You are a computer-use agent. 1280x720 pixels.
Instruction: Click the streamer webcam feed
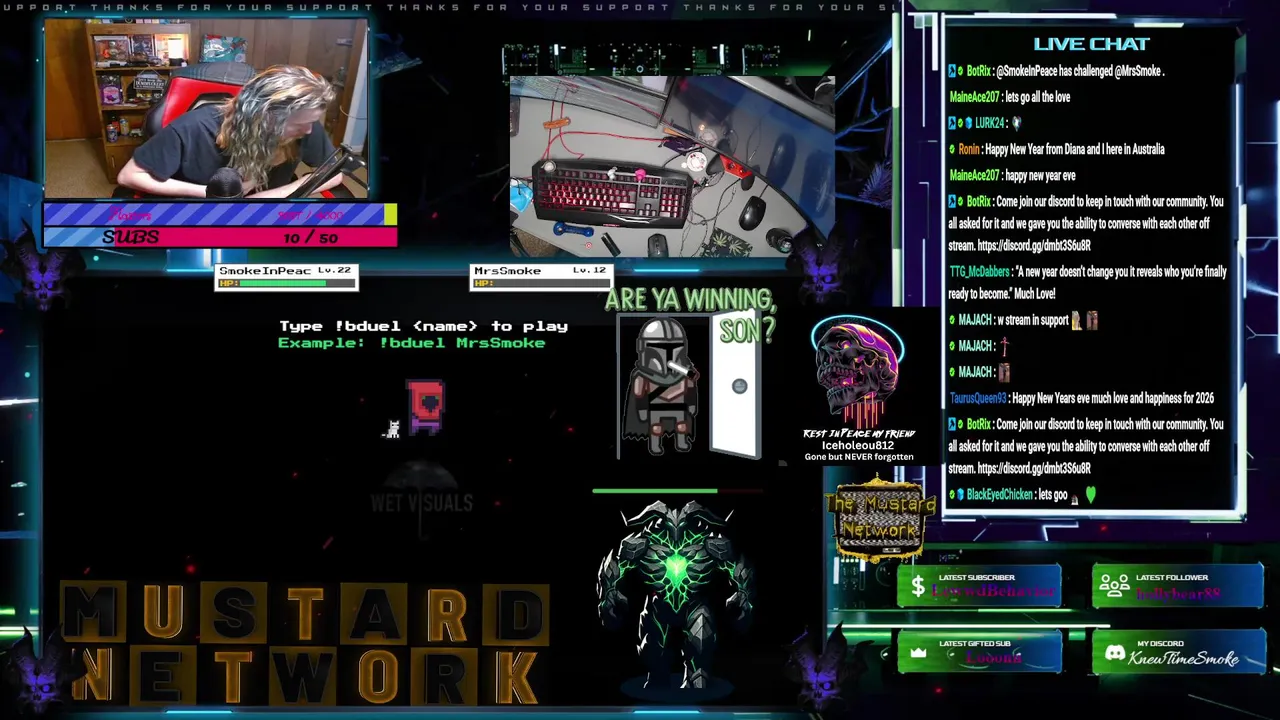[x=206, y=110]
